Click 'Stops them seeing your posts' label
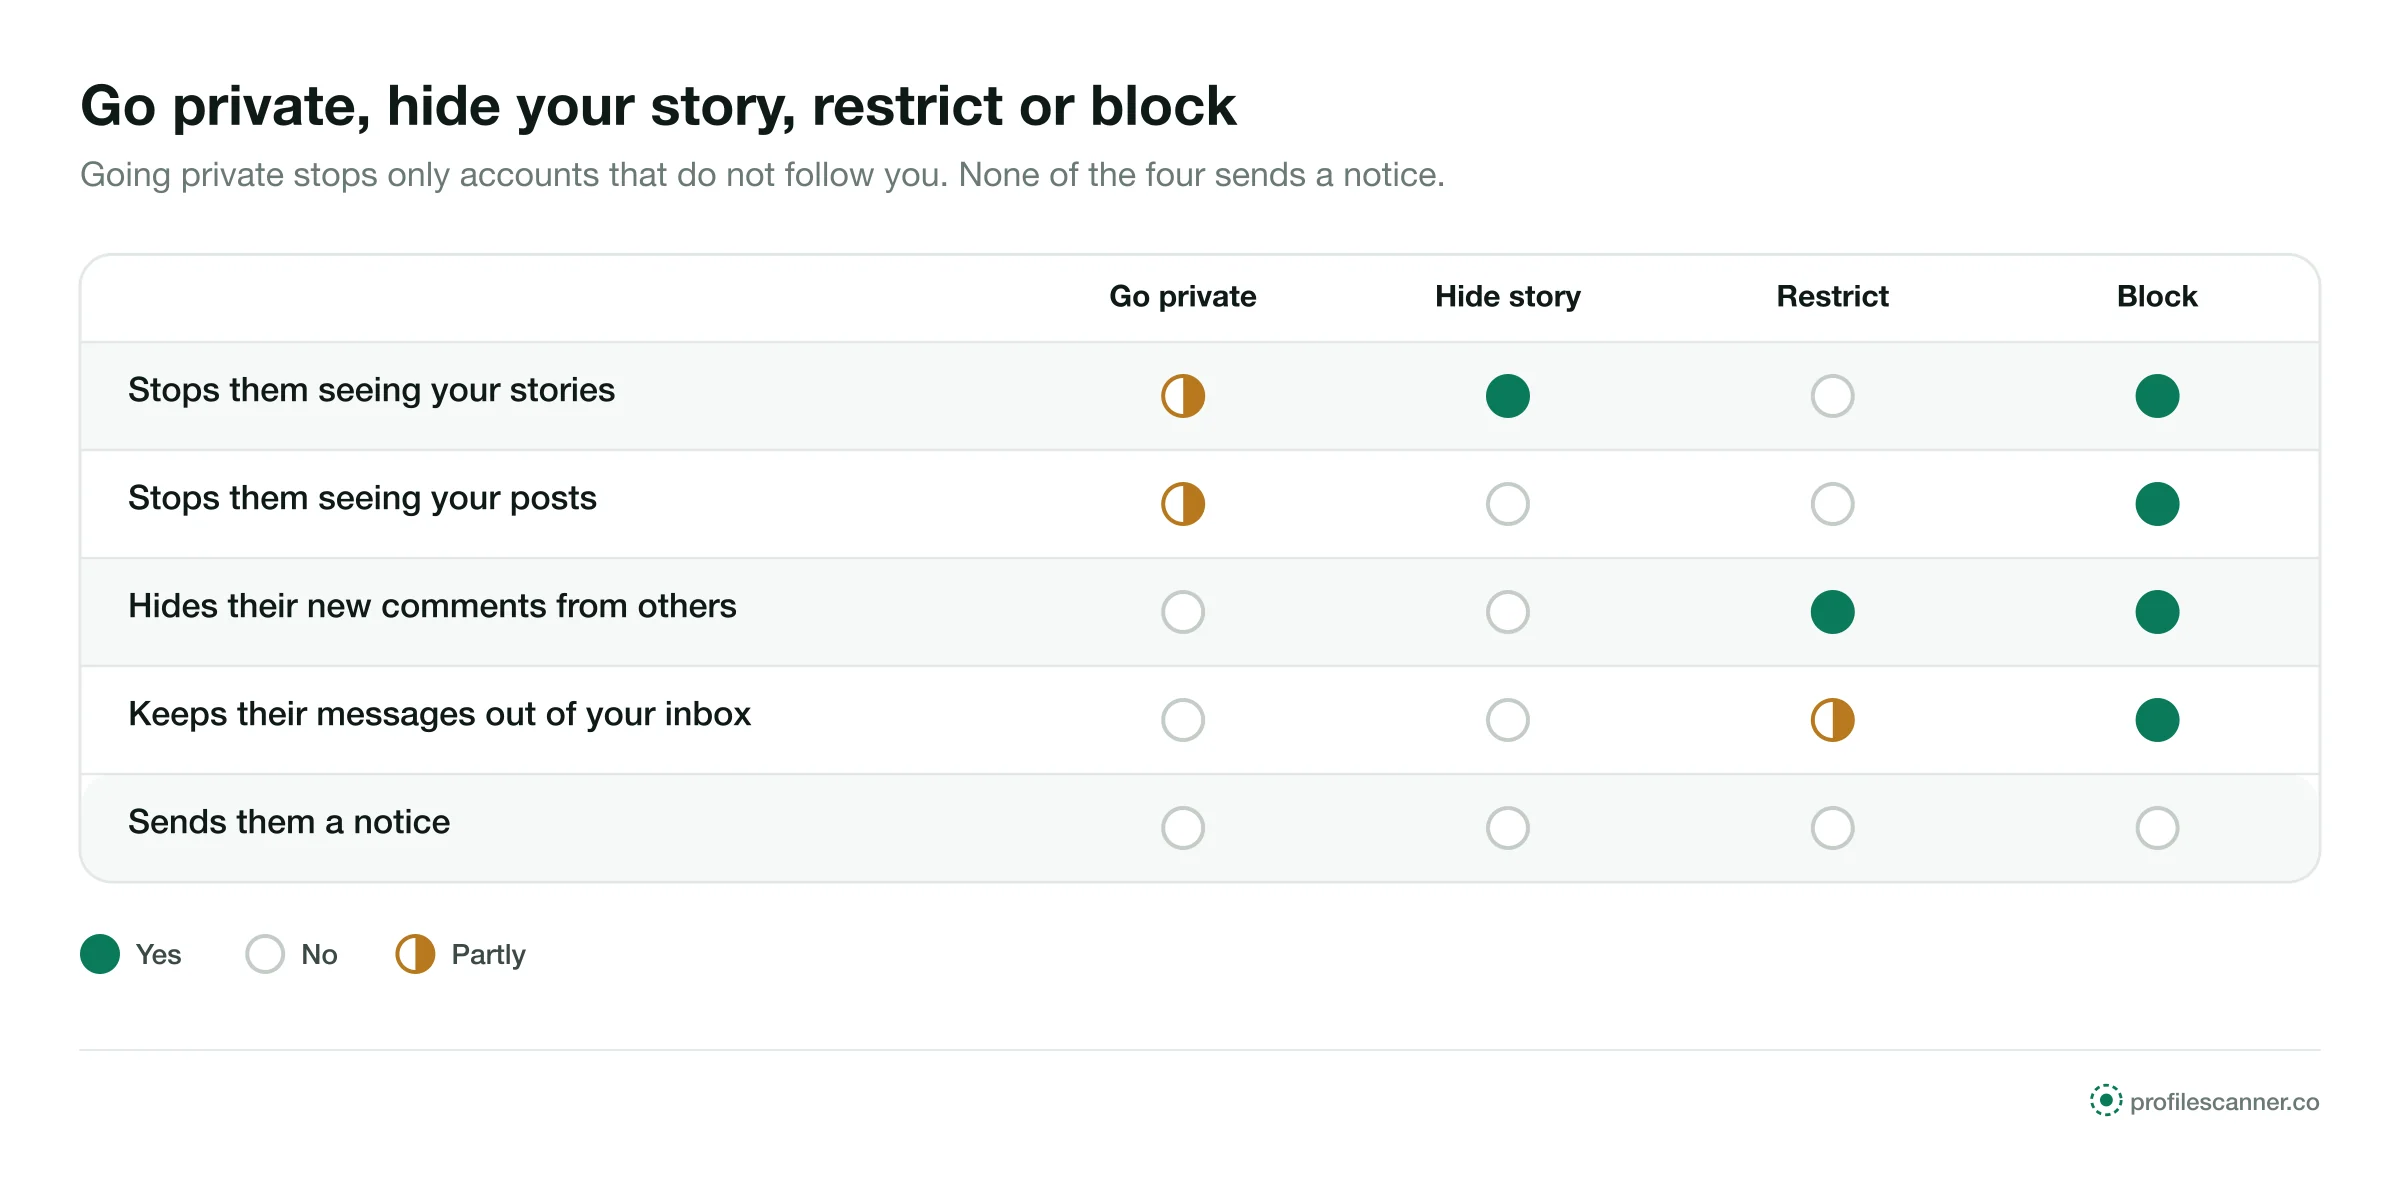The width and height of the screenshot is (2400, 1198). tap(362, 499)
